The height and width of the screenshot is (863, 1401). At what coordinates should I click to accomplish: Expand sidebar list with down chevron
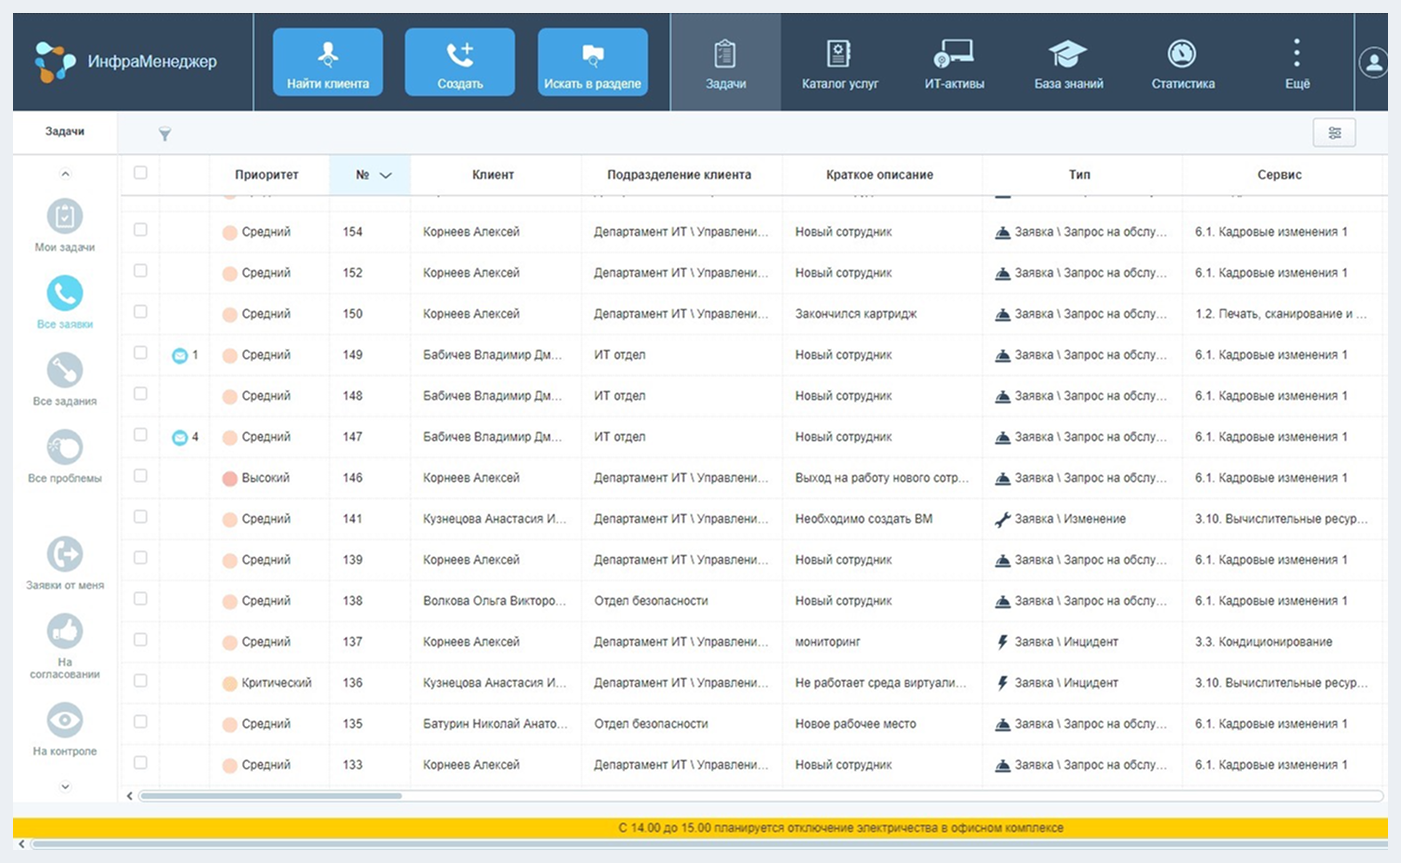coord(65,787)
